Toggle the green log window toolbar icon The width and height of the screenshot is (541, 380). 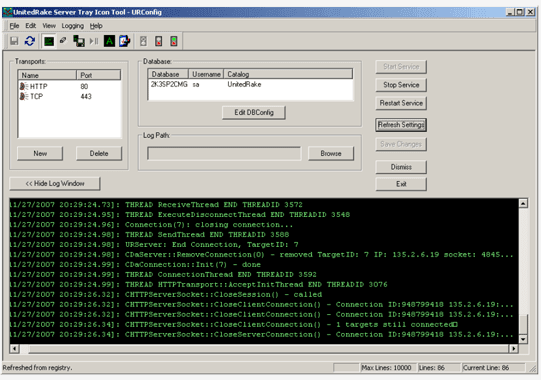[x=49, y=41]
